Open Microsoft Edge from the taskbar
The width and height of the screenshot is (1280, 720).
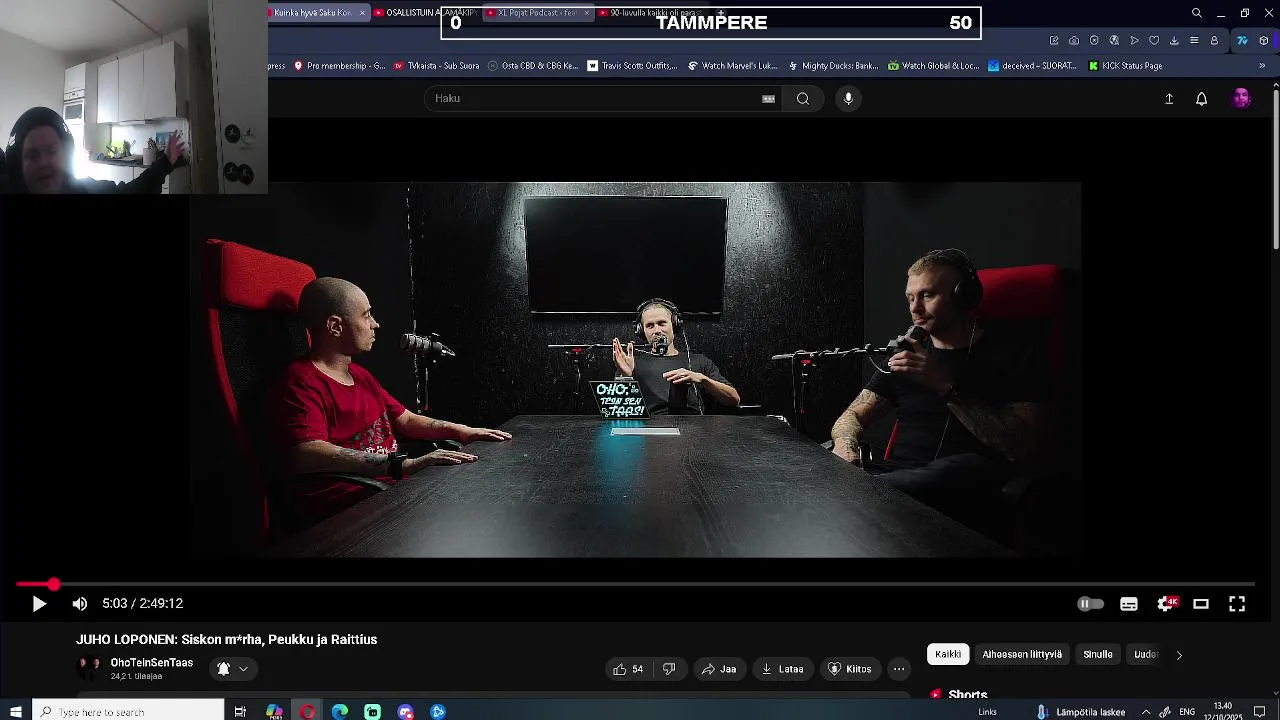click(x=340, y=712)
